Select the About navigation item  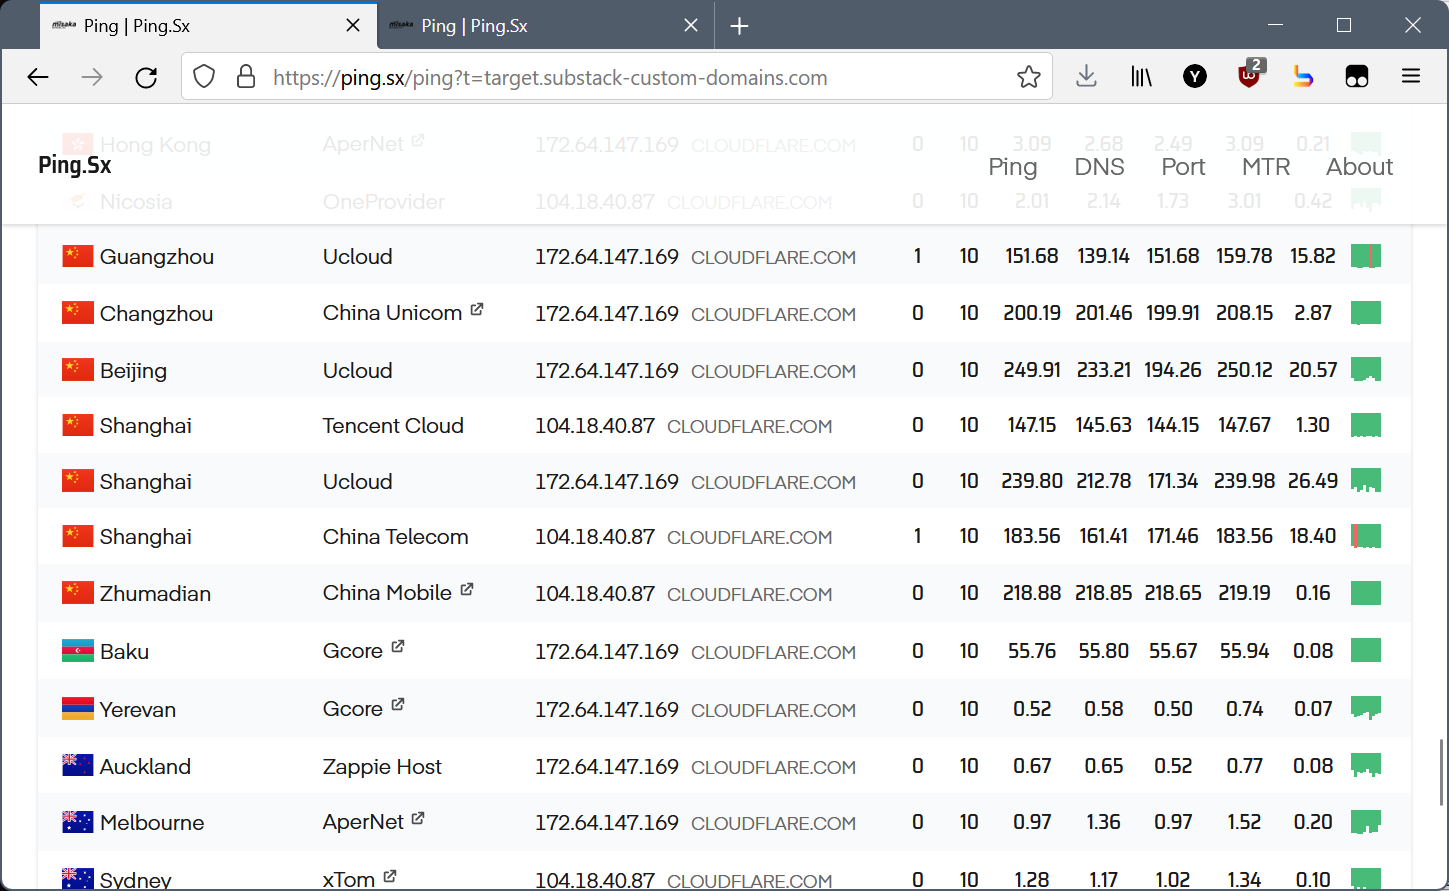(x=1359, y=167)
